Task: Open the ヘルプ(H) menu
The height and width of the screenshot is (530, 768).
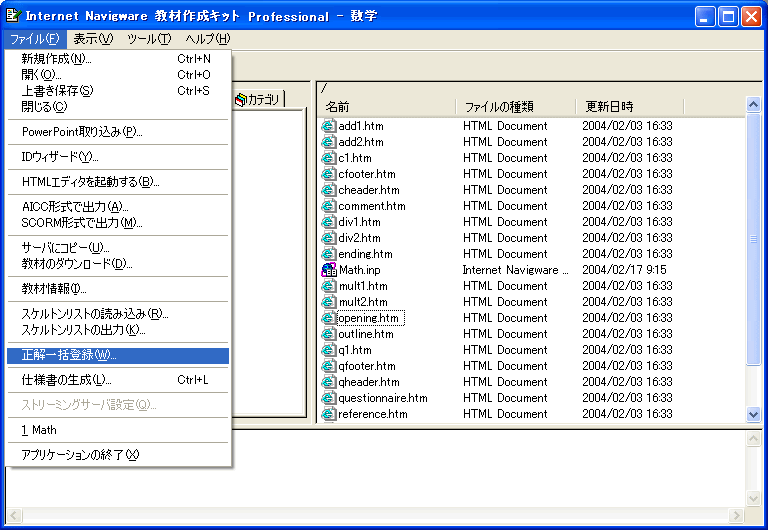Action: tap(208, 39)
